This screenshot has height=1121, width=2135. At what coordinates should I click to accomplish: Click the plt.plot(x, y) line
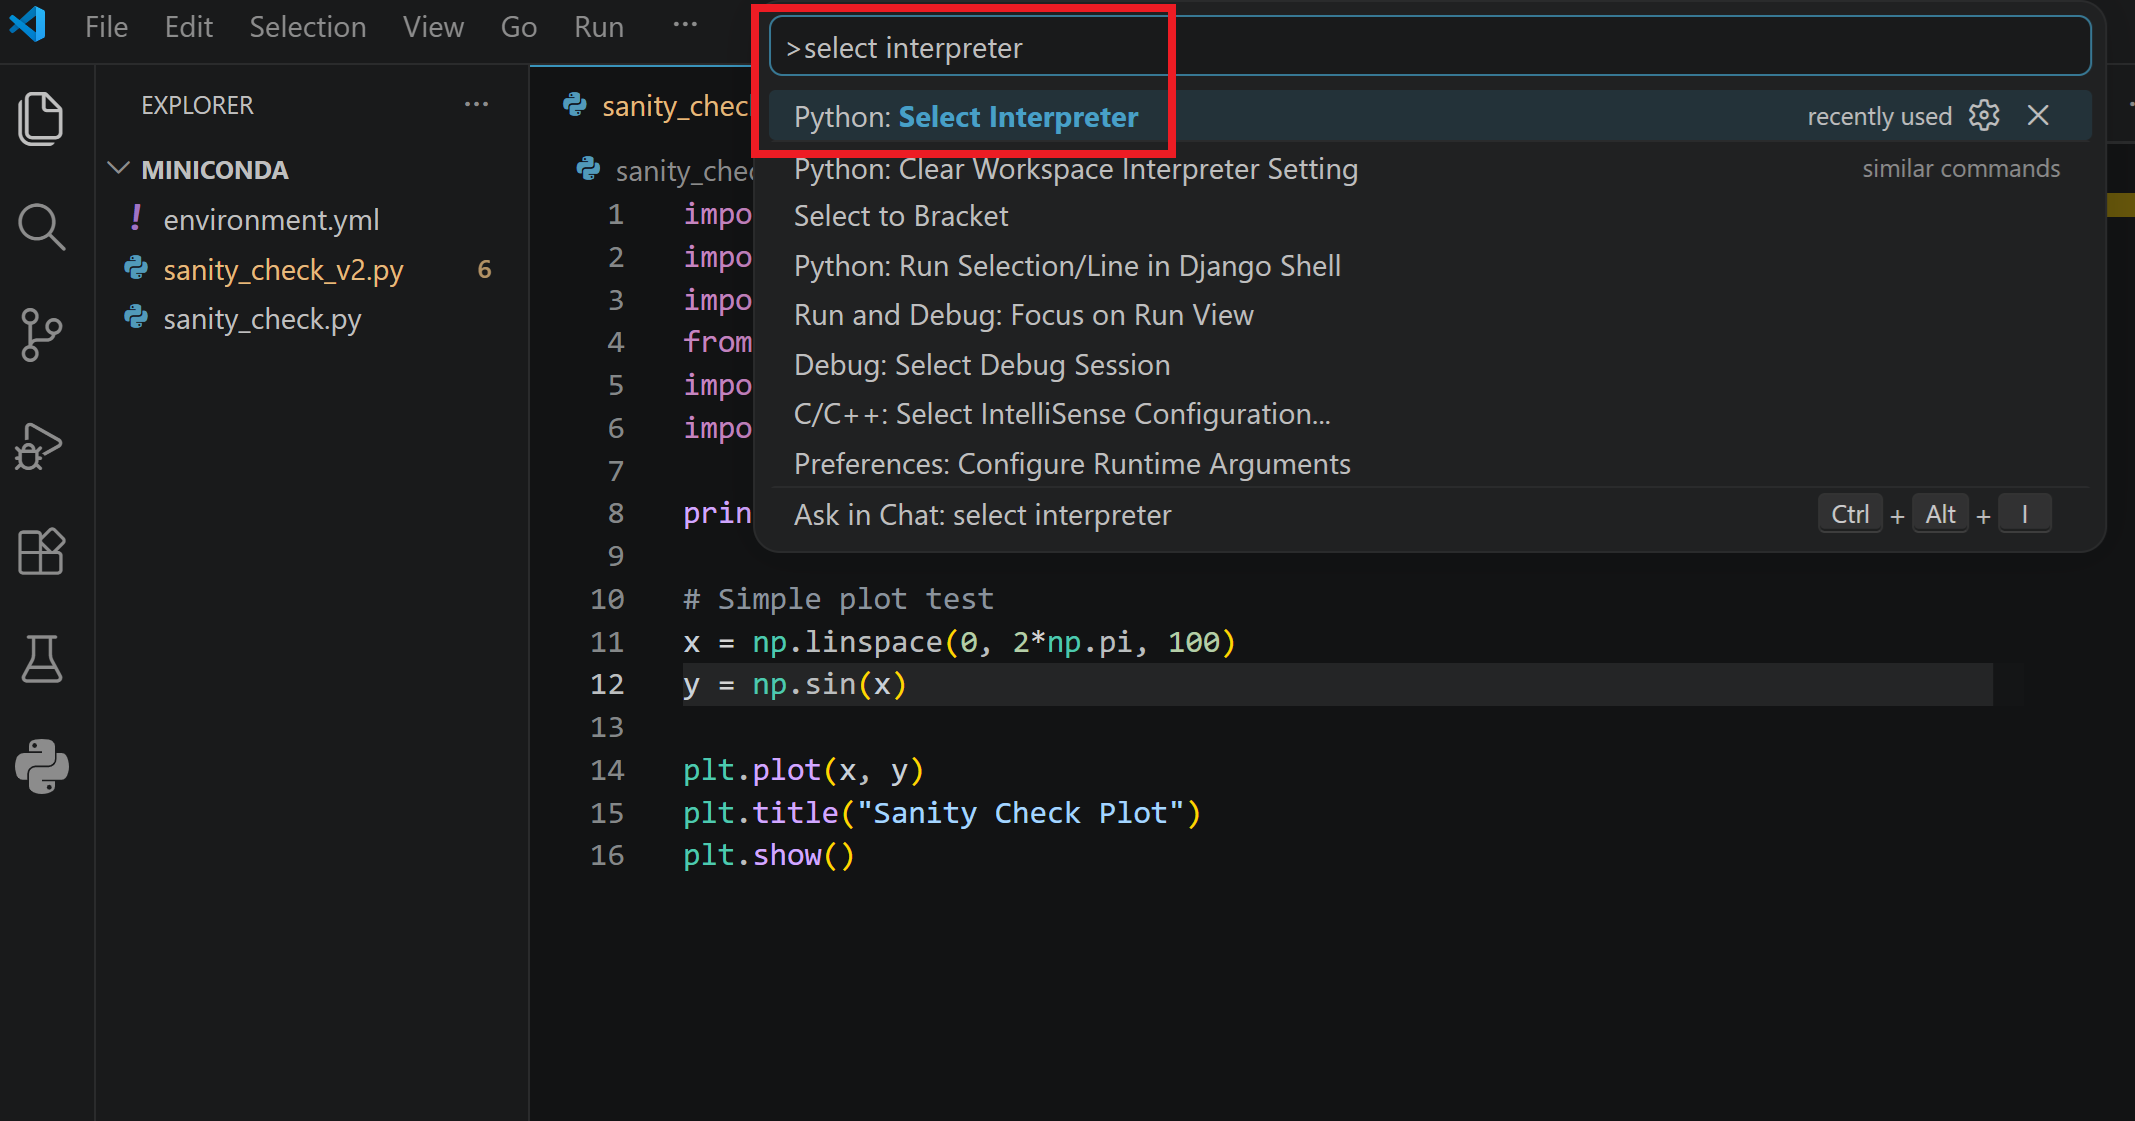coord(803,770)
